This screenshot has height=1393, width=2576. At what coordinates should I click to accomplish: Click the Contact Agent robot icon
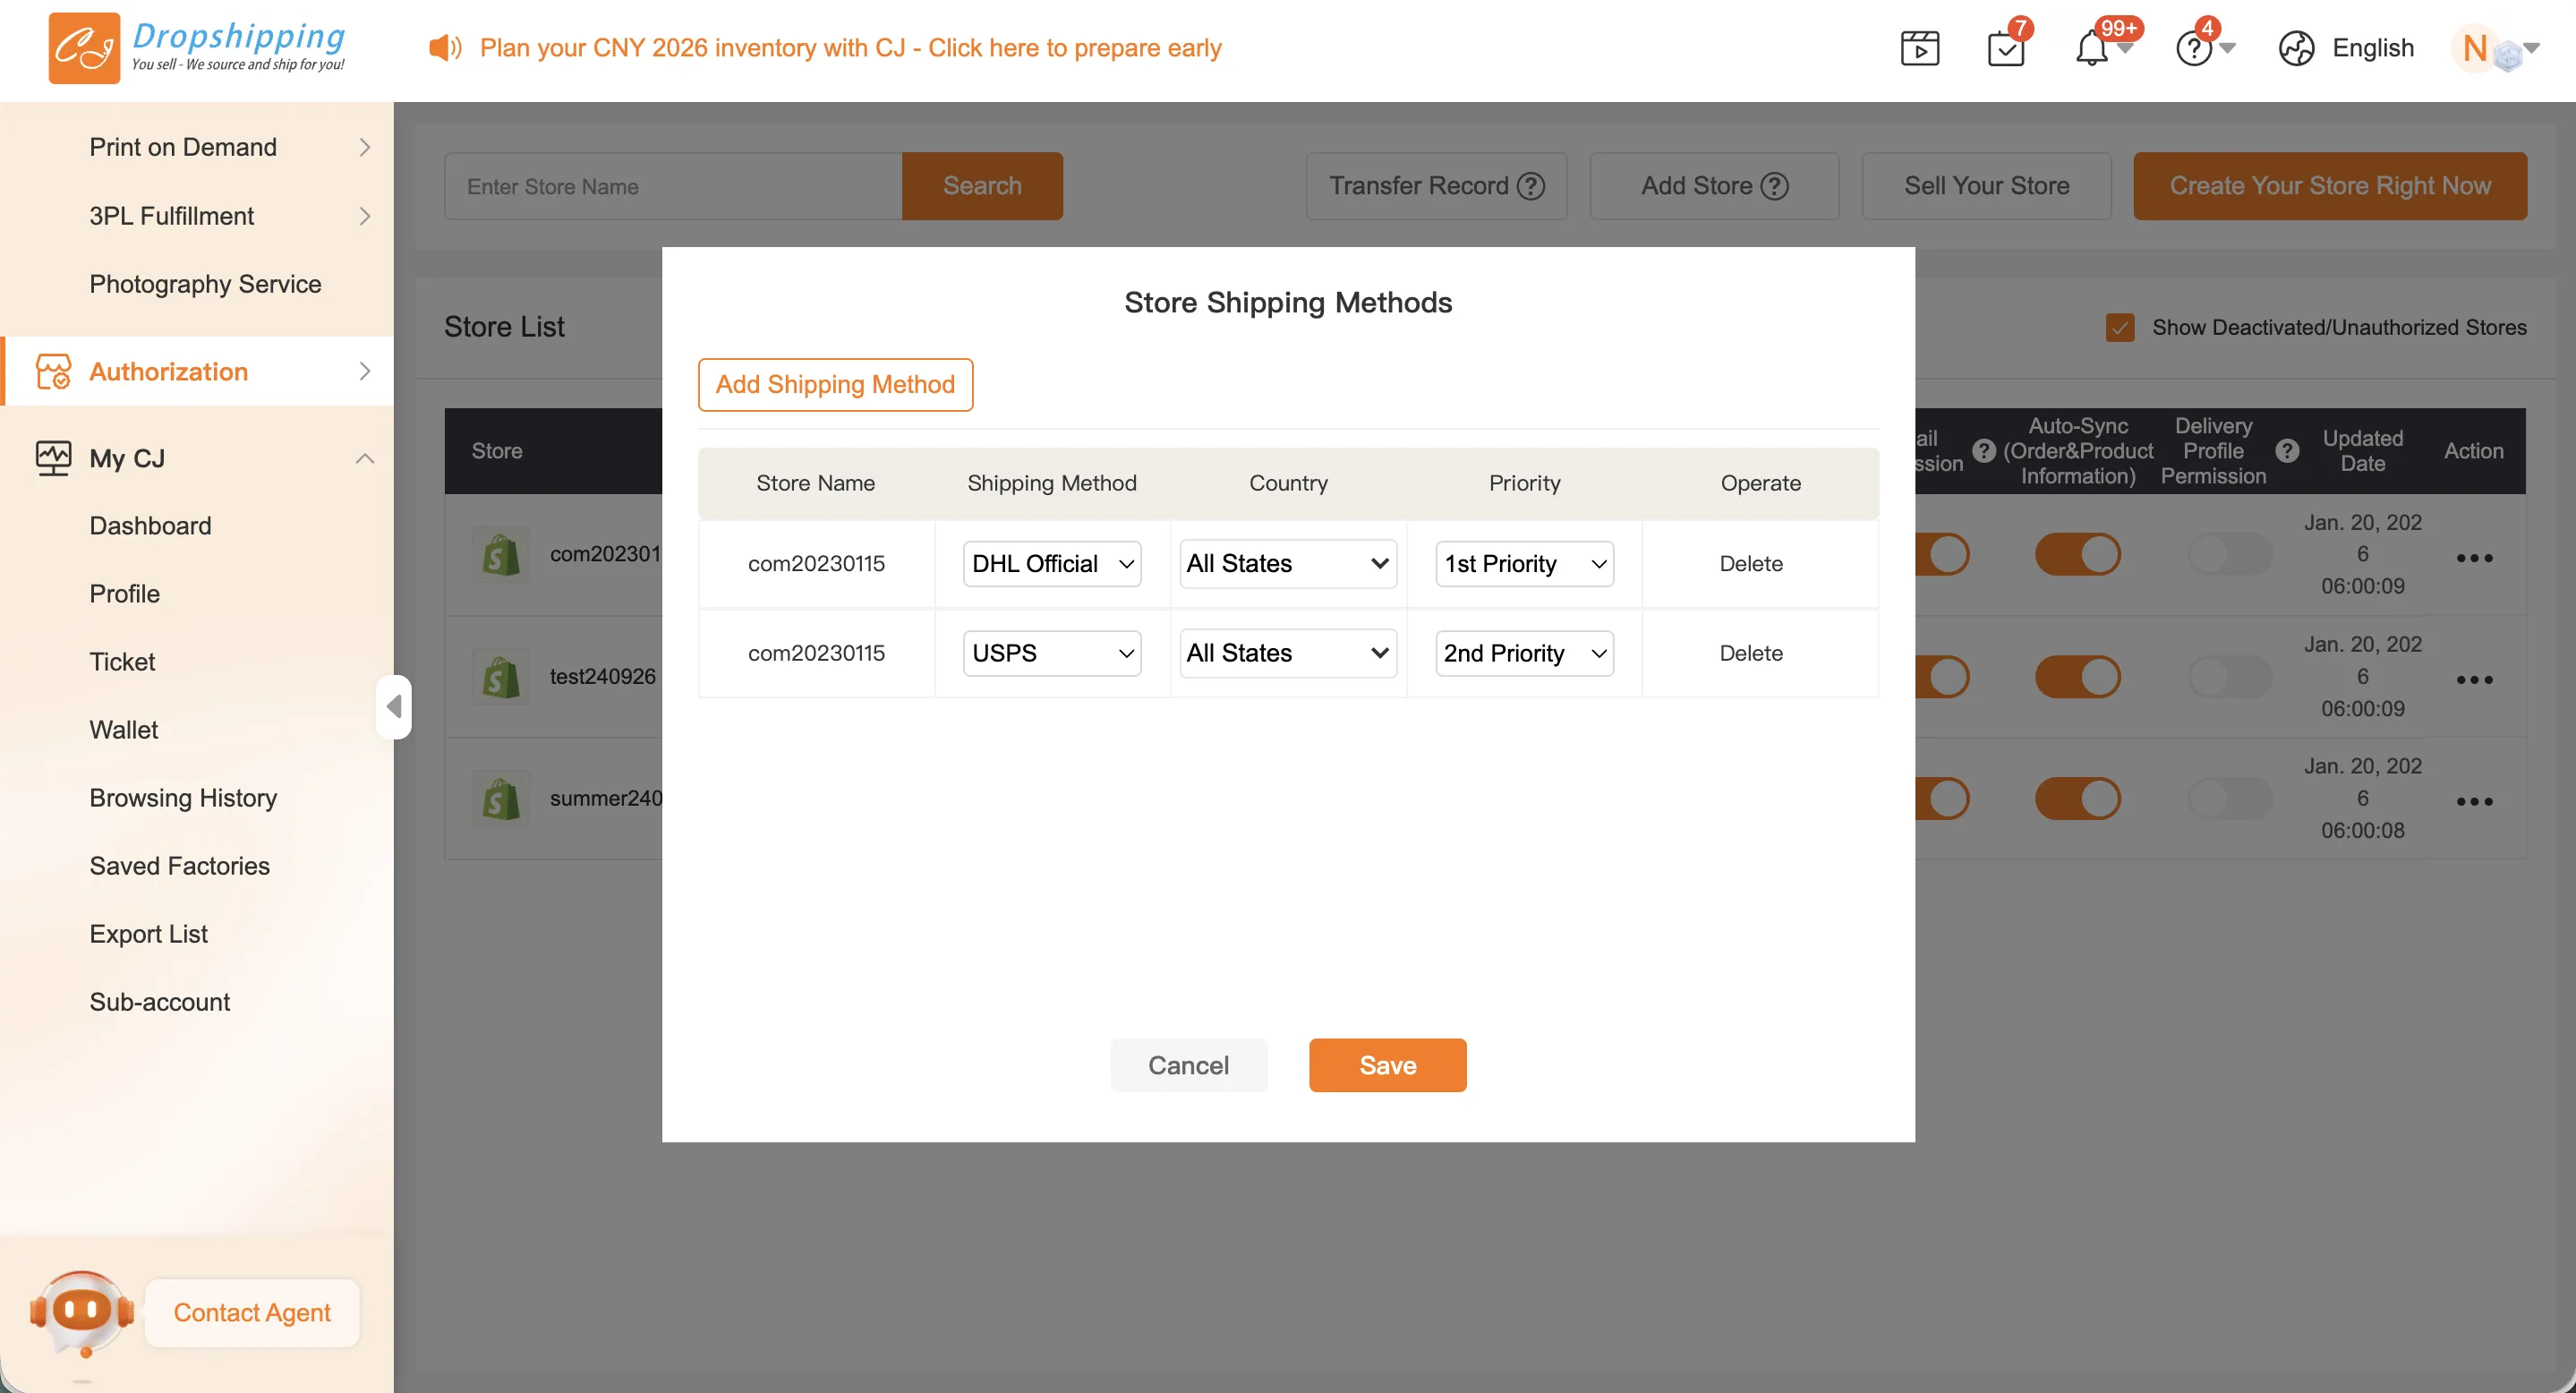pos(82,1311)
